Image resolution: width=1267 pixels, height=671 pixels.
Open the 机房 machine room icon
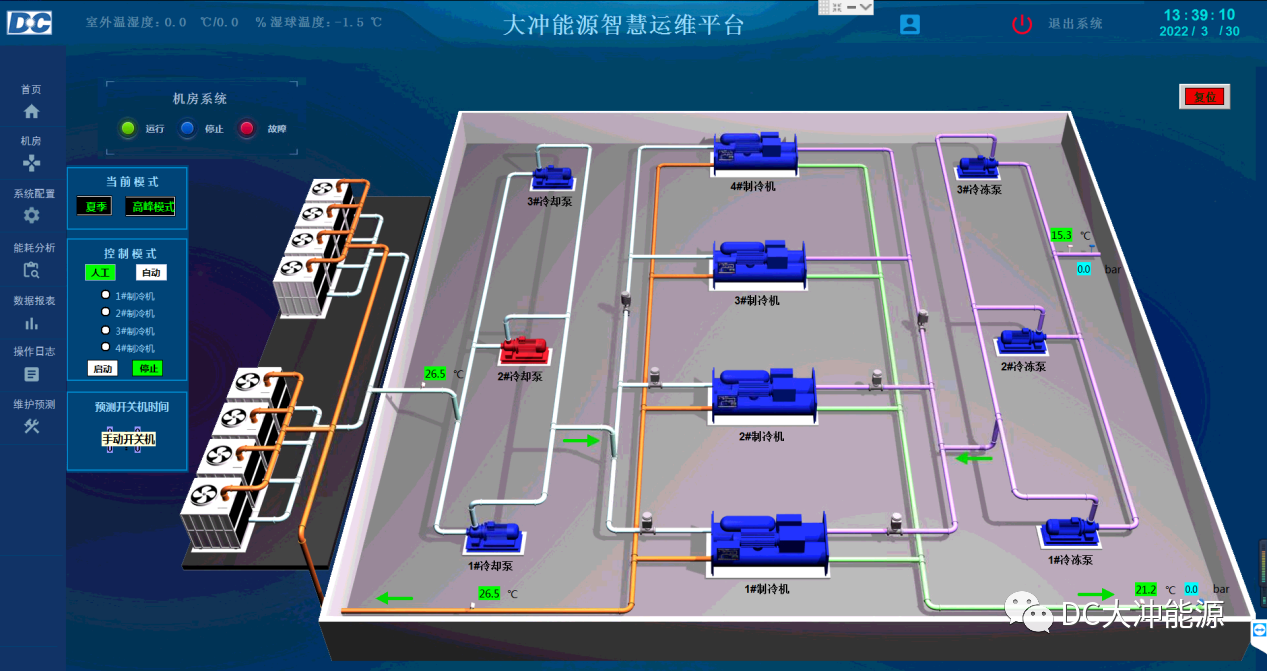[31, 163]
